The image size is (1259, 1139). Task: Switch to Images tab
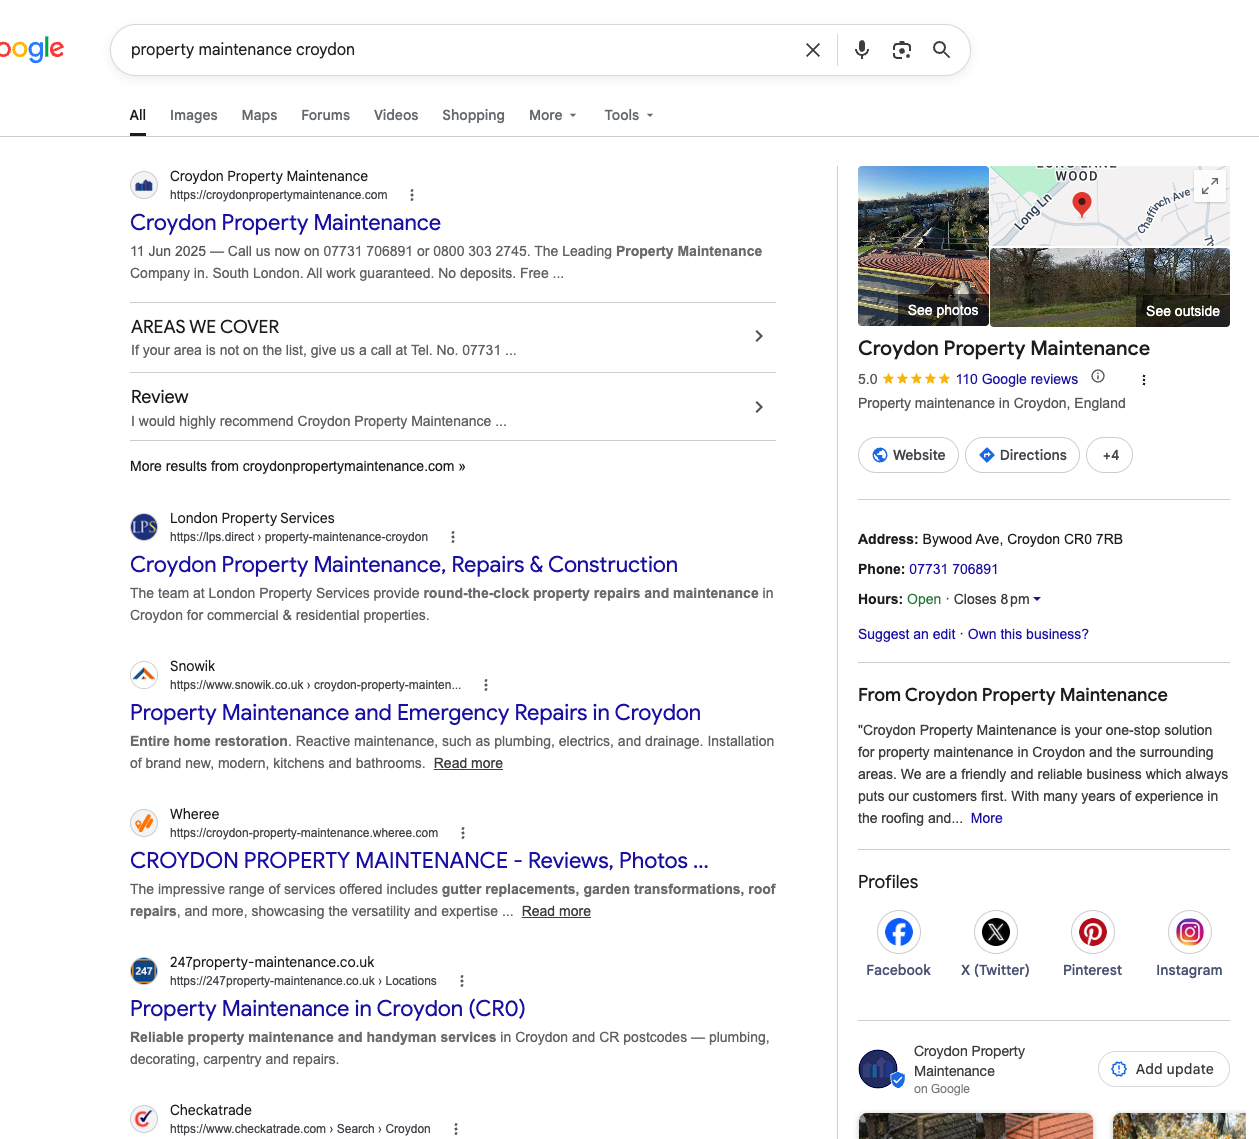[194, 115]
